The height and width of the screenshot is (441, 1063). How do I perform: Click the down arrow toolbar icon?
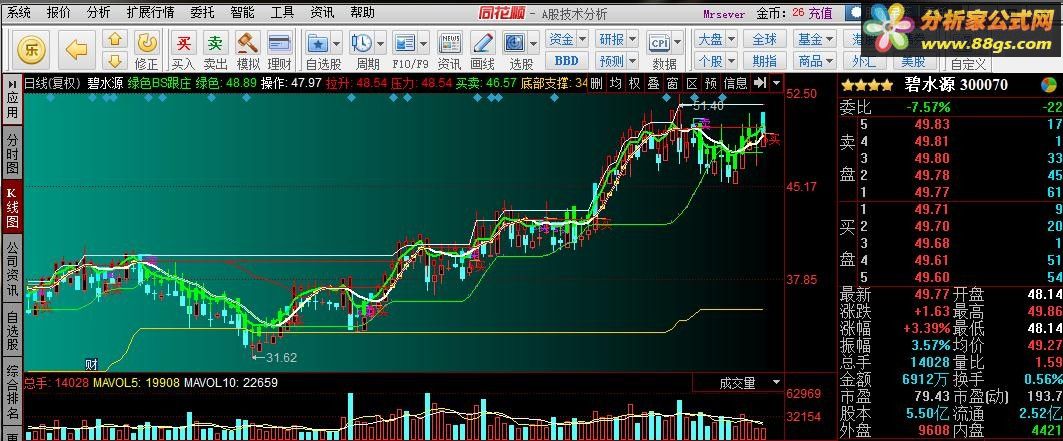(115, 60)
